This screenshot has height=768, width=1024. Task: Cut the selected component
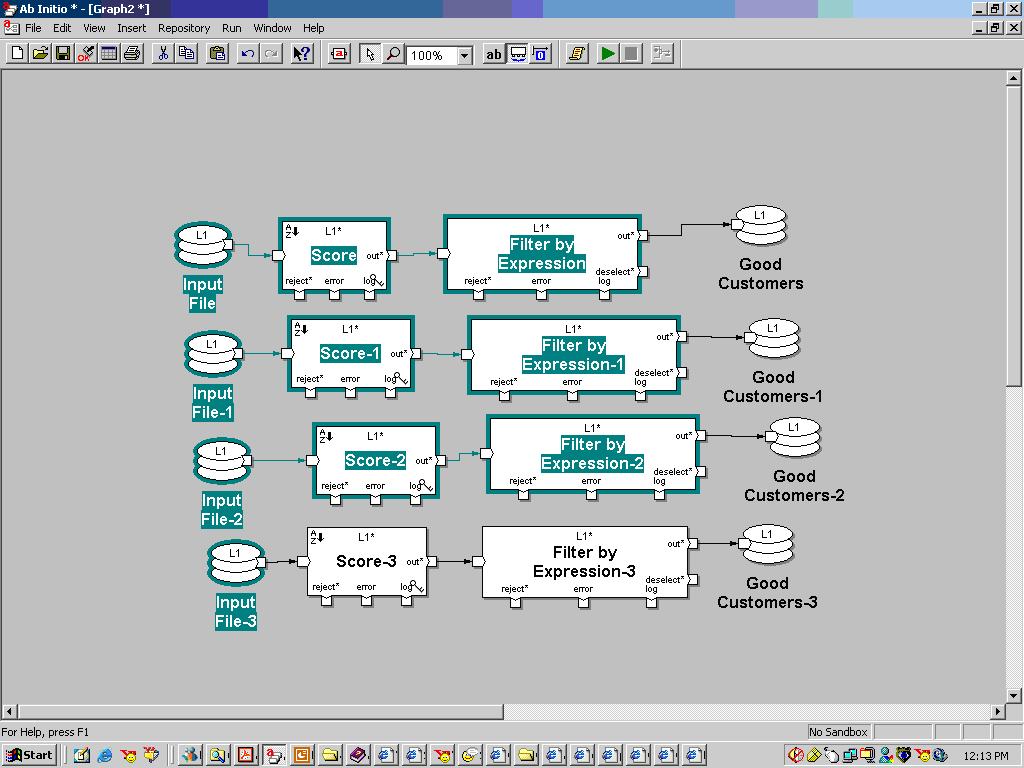click(164, 54)
